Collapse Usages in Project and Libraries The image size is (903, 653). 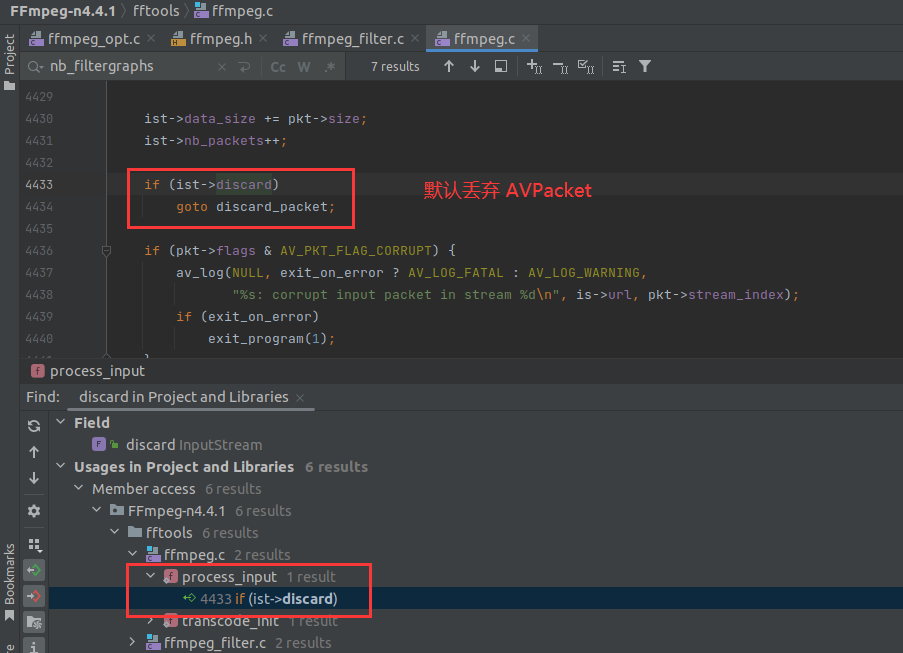[x=62, y=467]
